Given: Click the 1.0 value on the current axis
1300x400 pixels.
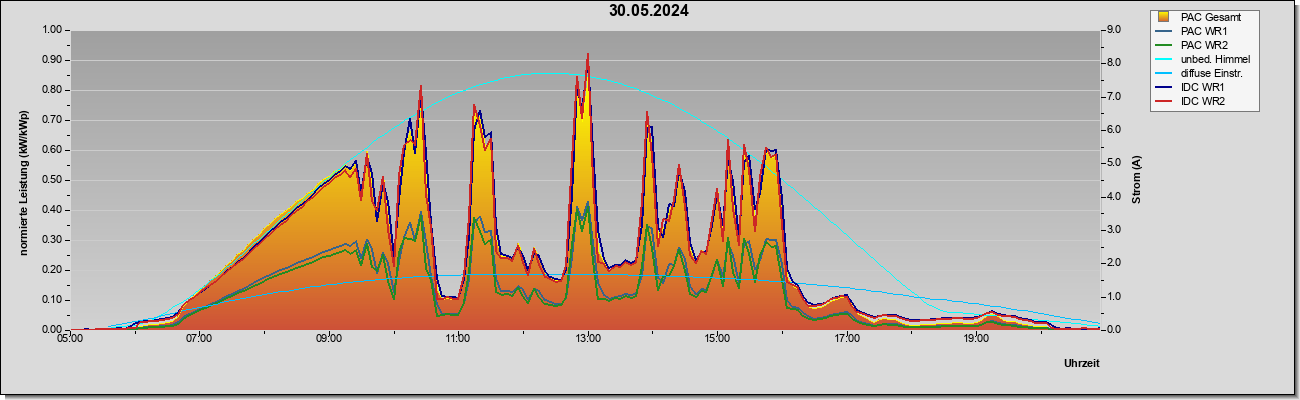Looking at the screenshot, I should click(x=1113, y=297).
